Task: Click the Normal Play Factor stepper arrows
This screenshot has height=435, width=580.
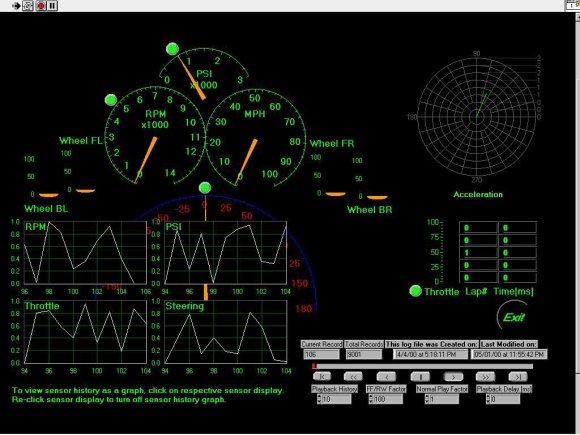Action: click(427, 399)
